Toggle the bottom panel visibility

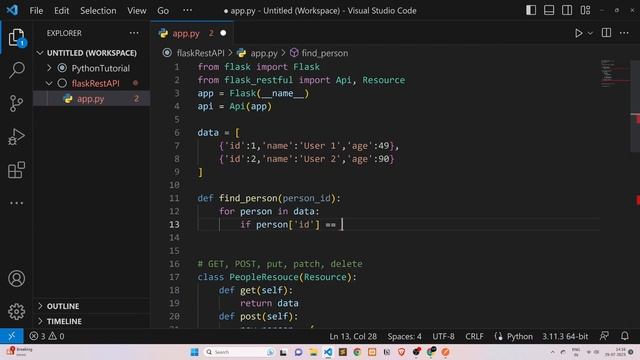click(549, 10)
